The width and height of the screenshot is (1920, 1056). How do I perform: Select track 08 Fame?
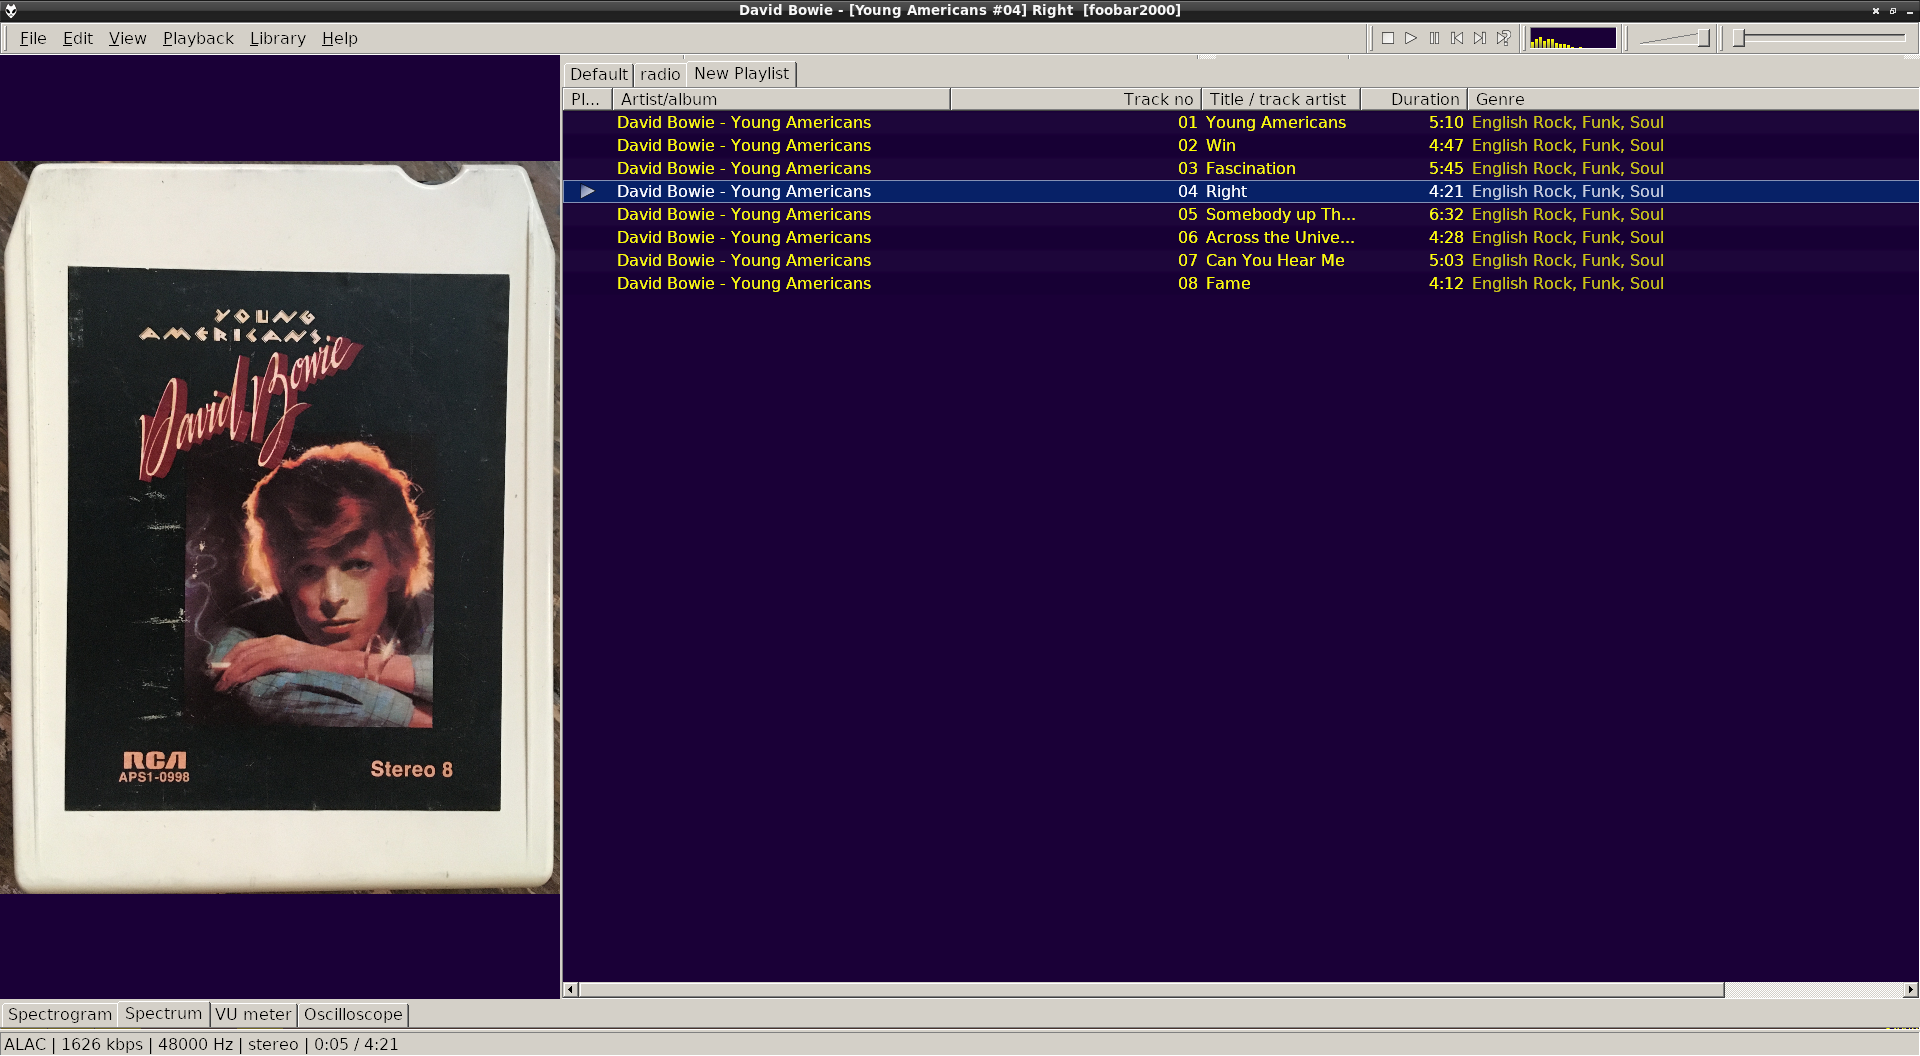(x=1240, y=283)
